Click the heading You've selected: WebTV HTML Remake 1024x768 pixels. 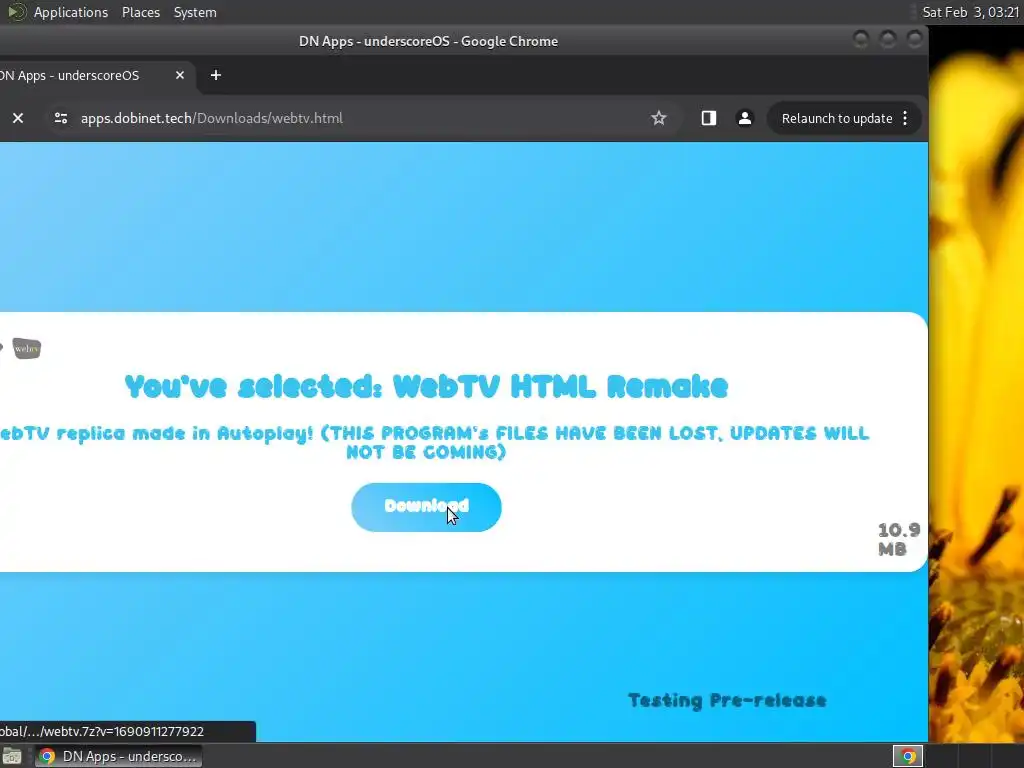tap(426, 387)
